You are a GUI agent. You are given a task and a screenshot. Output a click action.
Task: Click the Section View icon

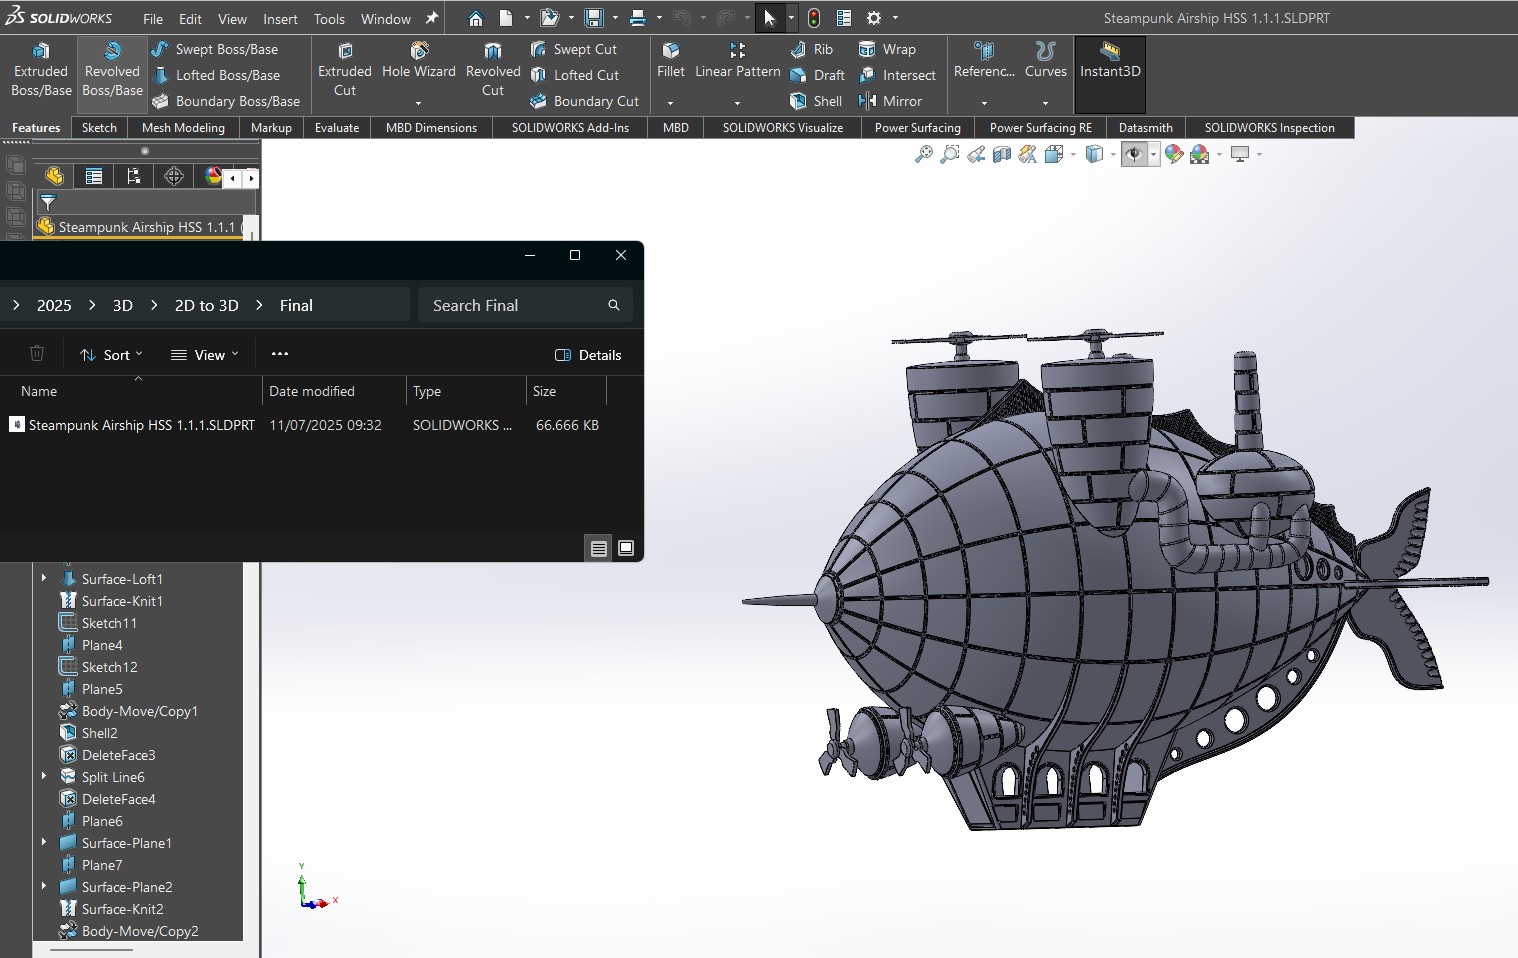1002,155
